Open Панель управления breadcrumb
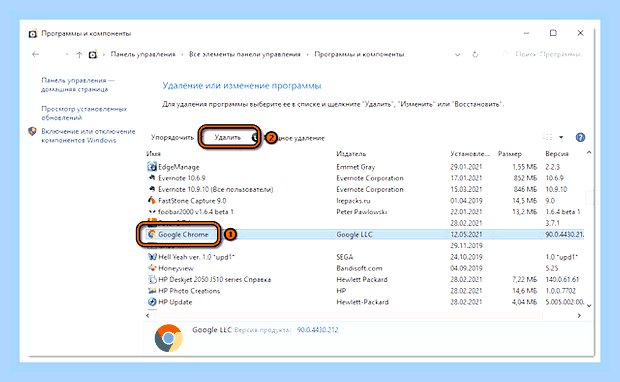This screenshot has height=382, width=620. [143, 54]
